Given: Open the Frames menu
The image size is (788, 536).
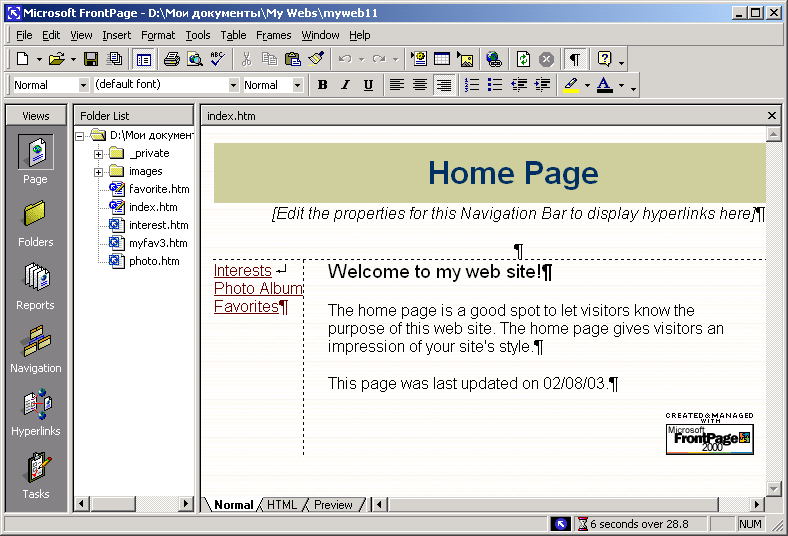Looking at the screenshot, I should click(273, 35).
